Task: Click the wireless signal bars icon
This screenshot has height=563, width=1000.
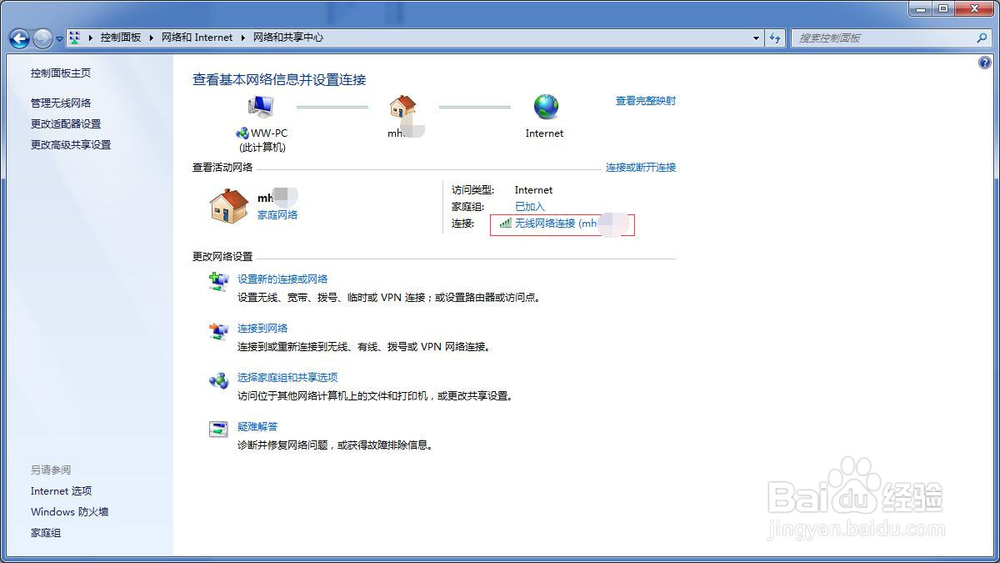Action: pyautogui.click(x=505, y=223)
